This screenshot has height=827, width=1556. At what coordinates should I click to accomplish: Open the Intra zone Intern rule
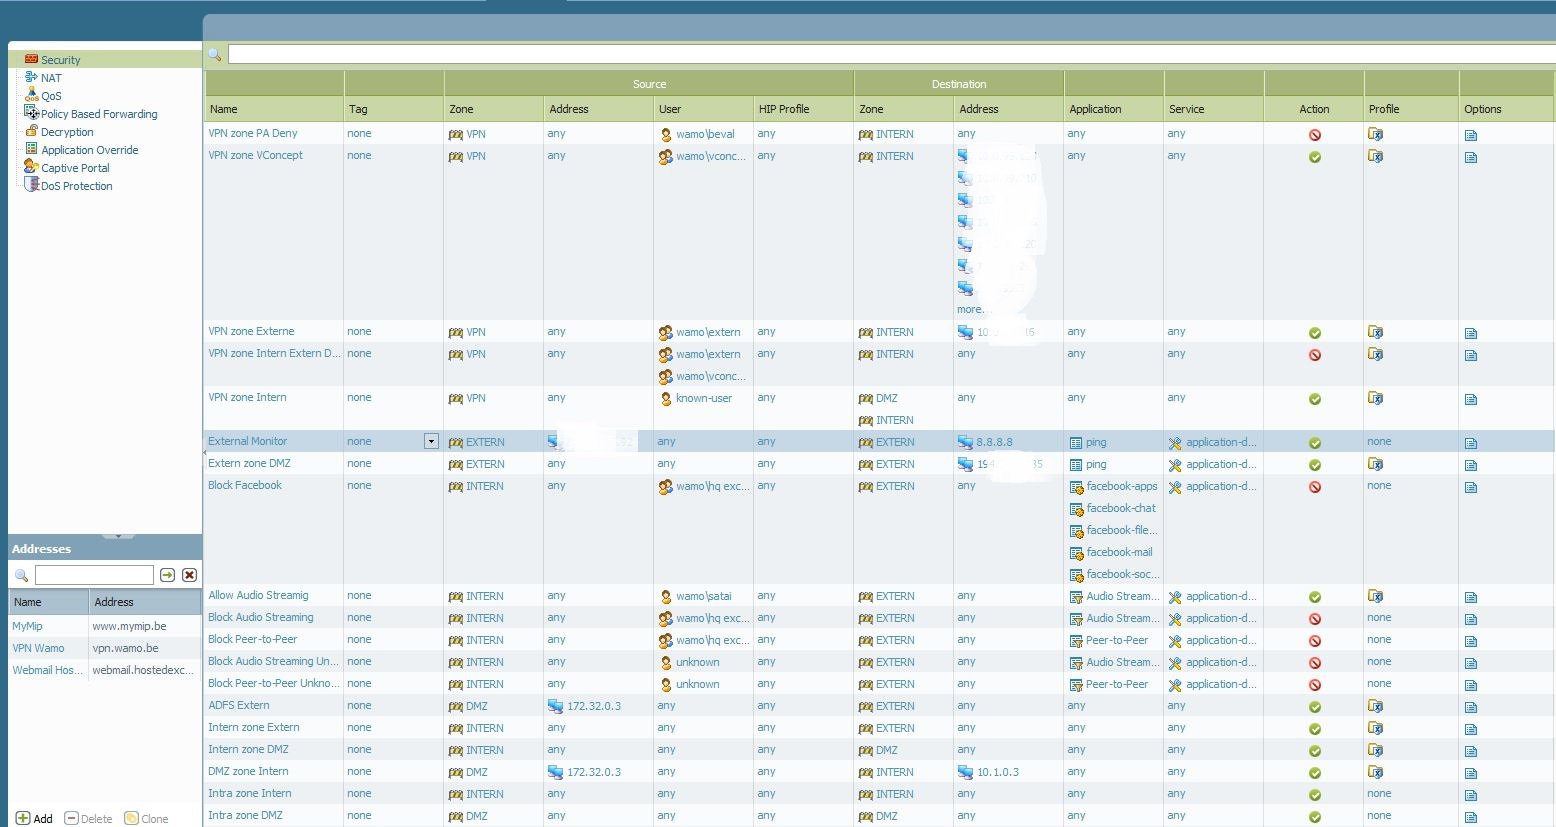tap(250, 793)
